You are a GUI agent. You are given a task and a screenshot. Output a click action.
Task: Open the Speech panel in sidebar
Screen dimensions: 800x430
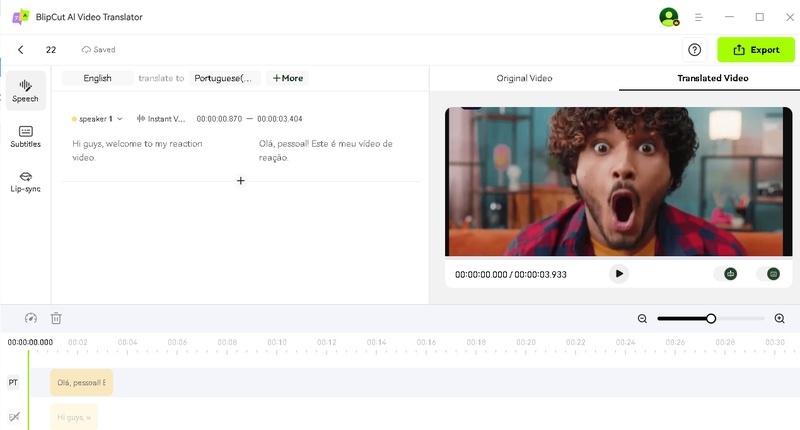tap(25, 90)
